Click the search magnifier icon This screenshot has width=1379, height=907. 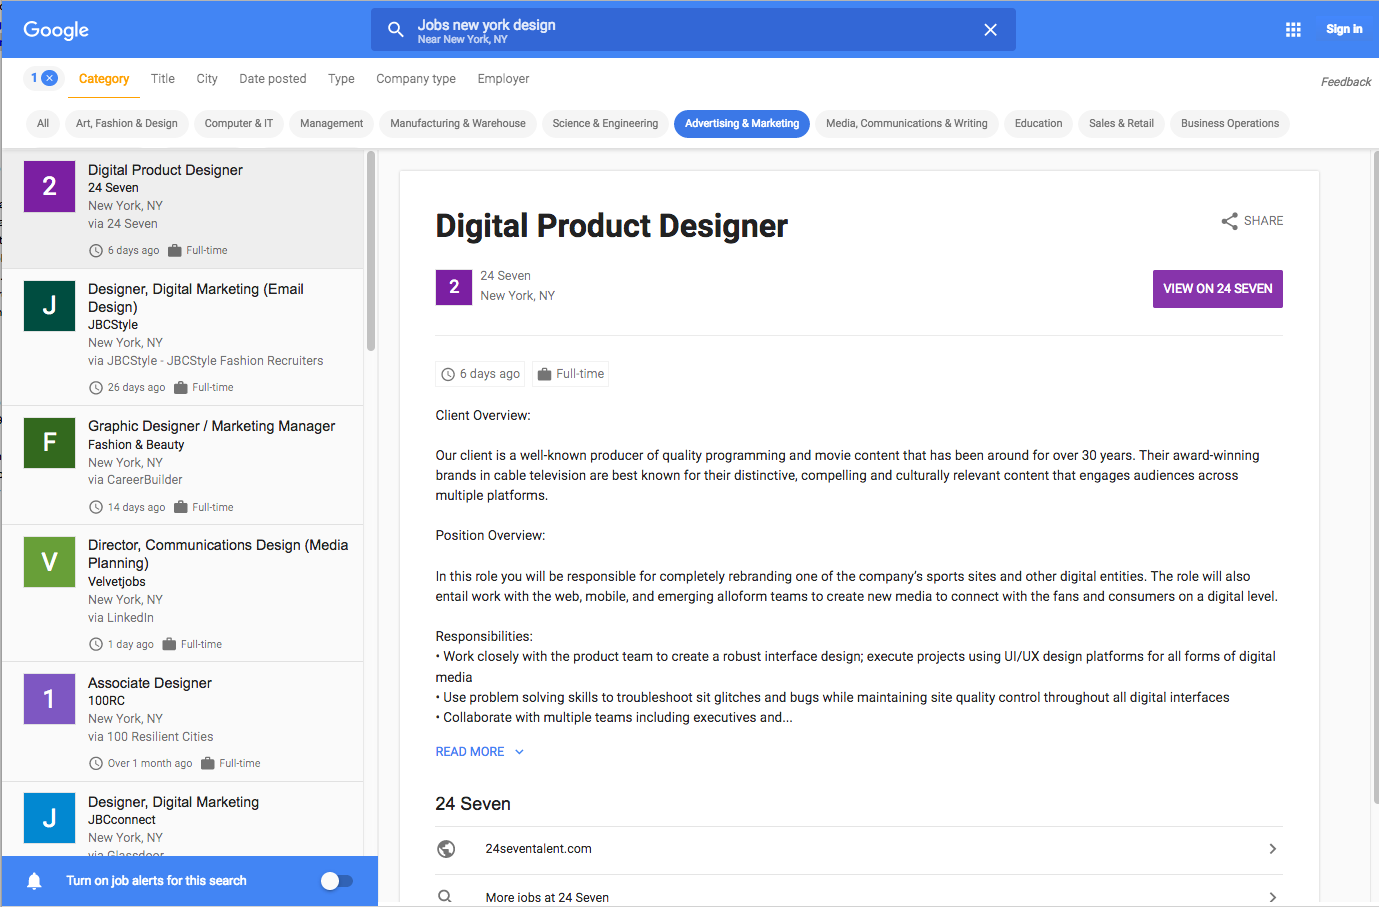tap(396, 30)
